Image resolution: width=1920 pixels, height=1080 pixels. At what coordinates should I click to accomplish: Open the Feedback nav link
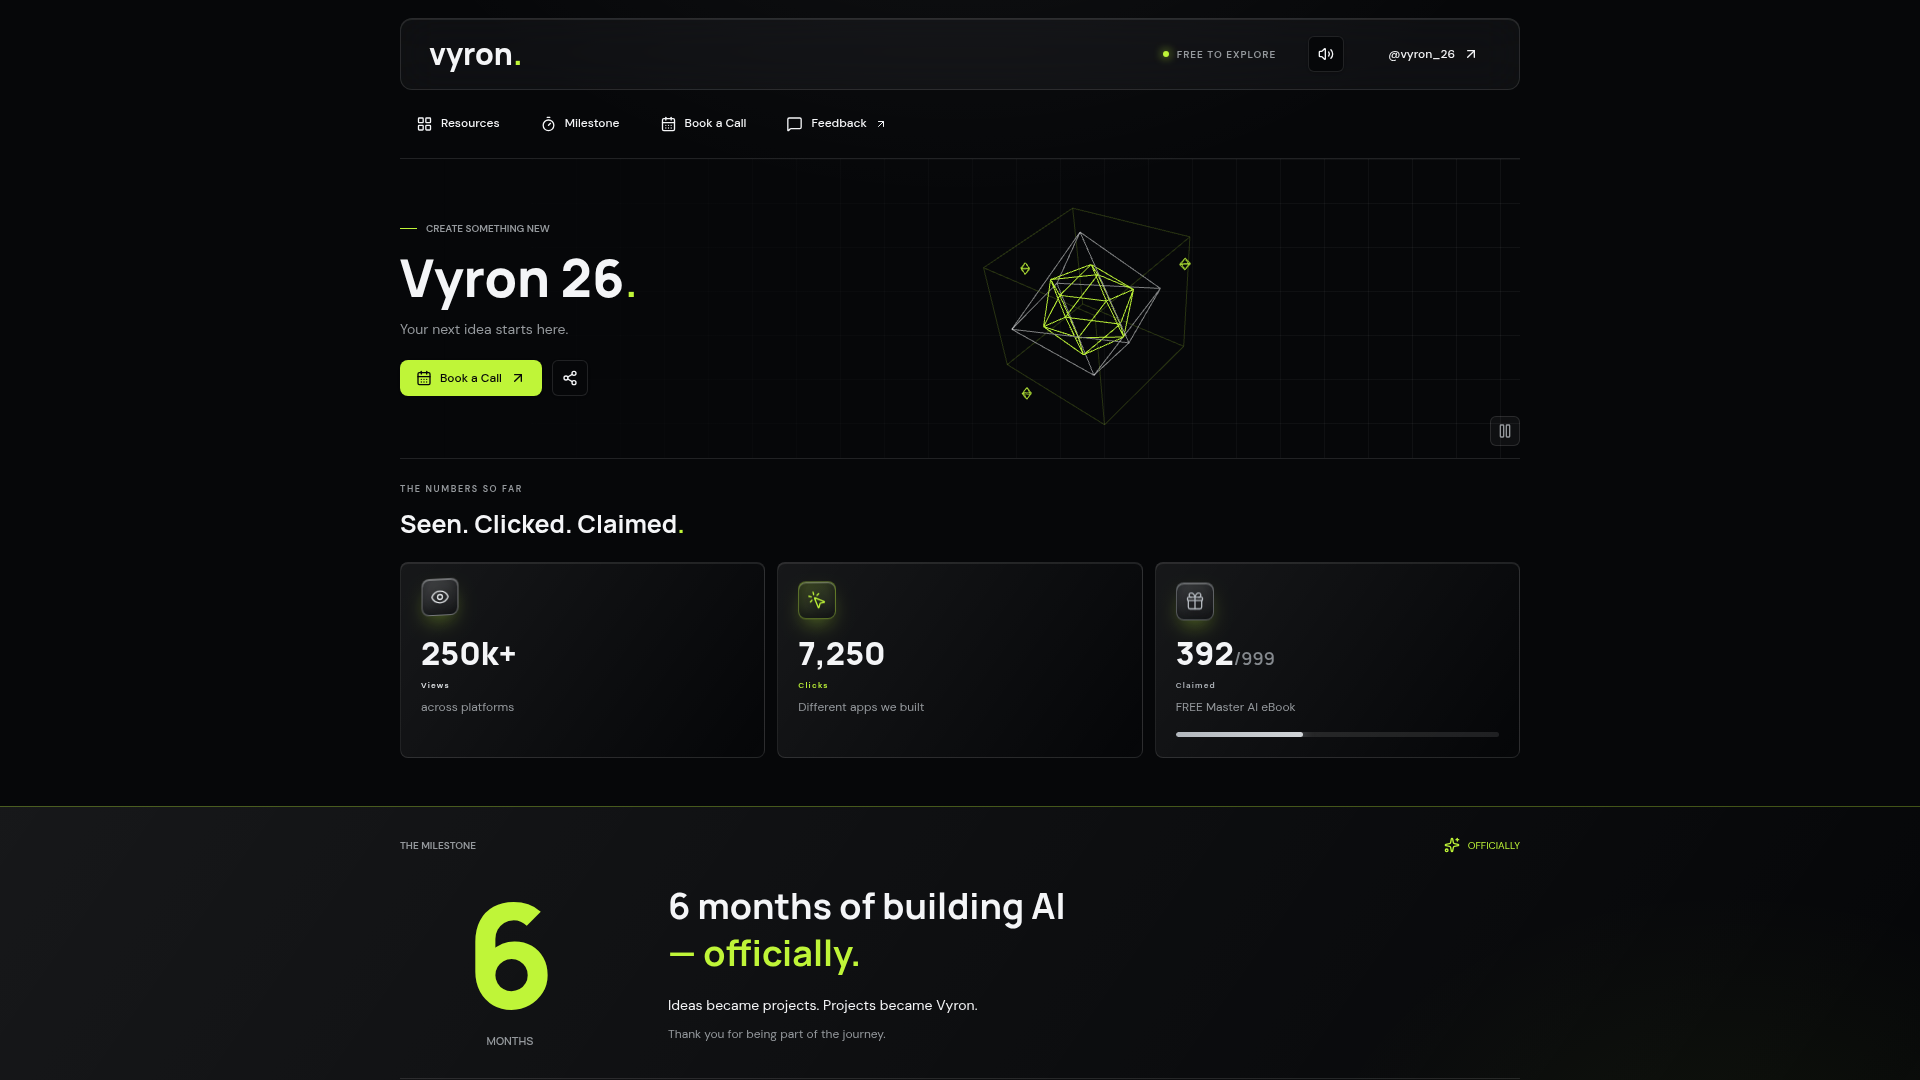(836, 124)
